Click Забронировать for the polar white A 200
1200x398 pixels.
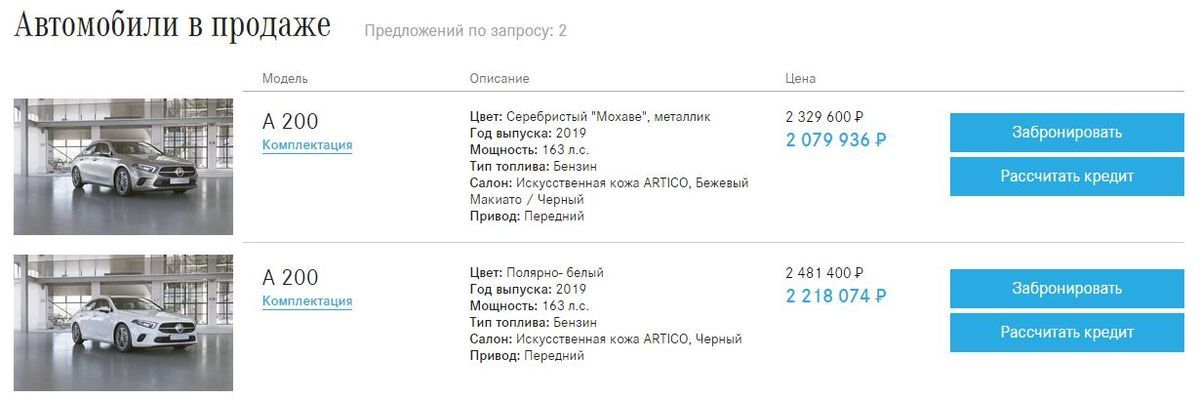click(x=1066, y=288)
